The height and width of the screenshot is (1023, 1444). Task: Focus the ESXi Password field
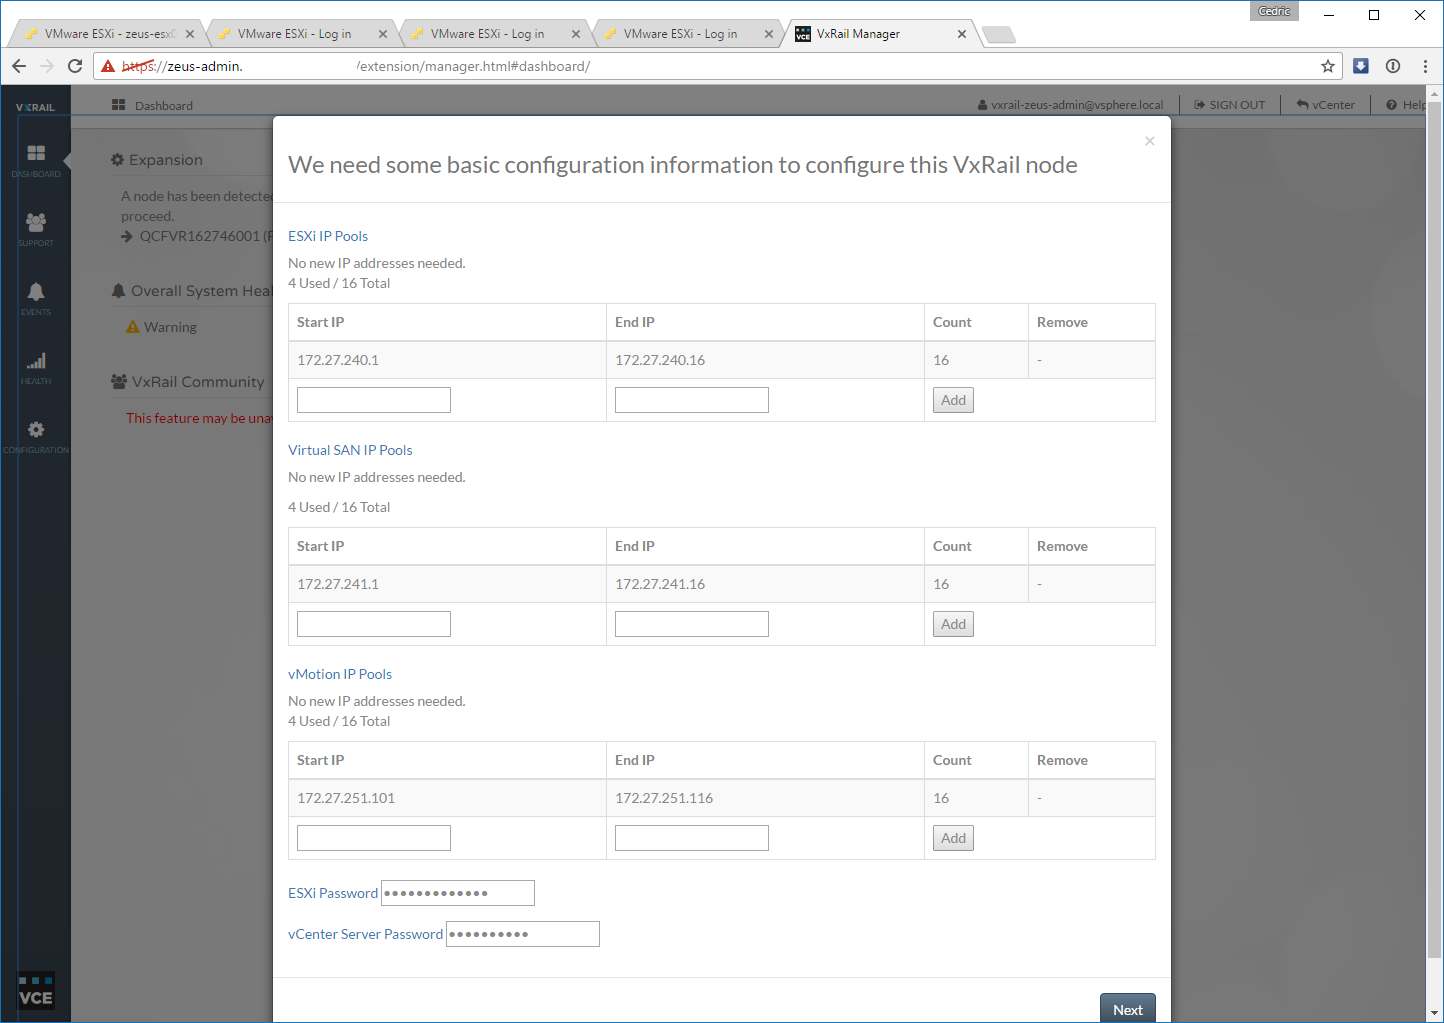tap(457, 893)
